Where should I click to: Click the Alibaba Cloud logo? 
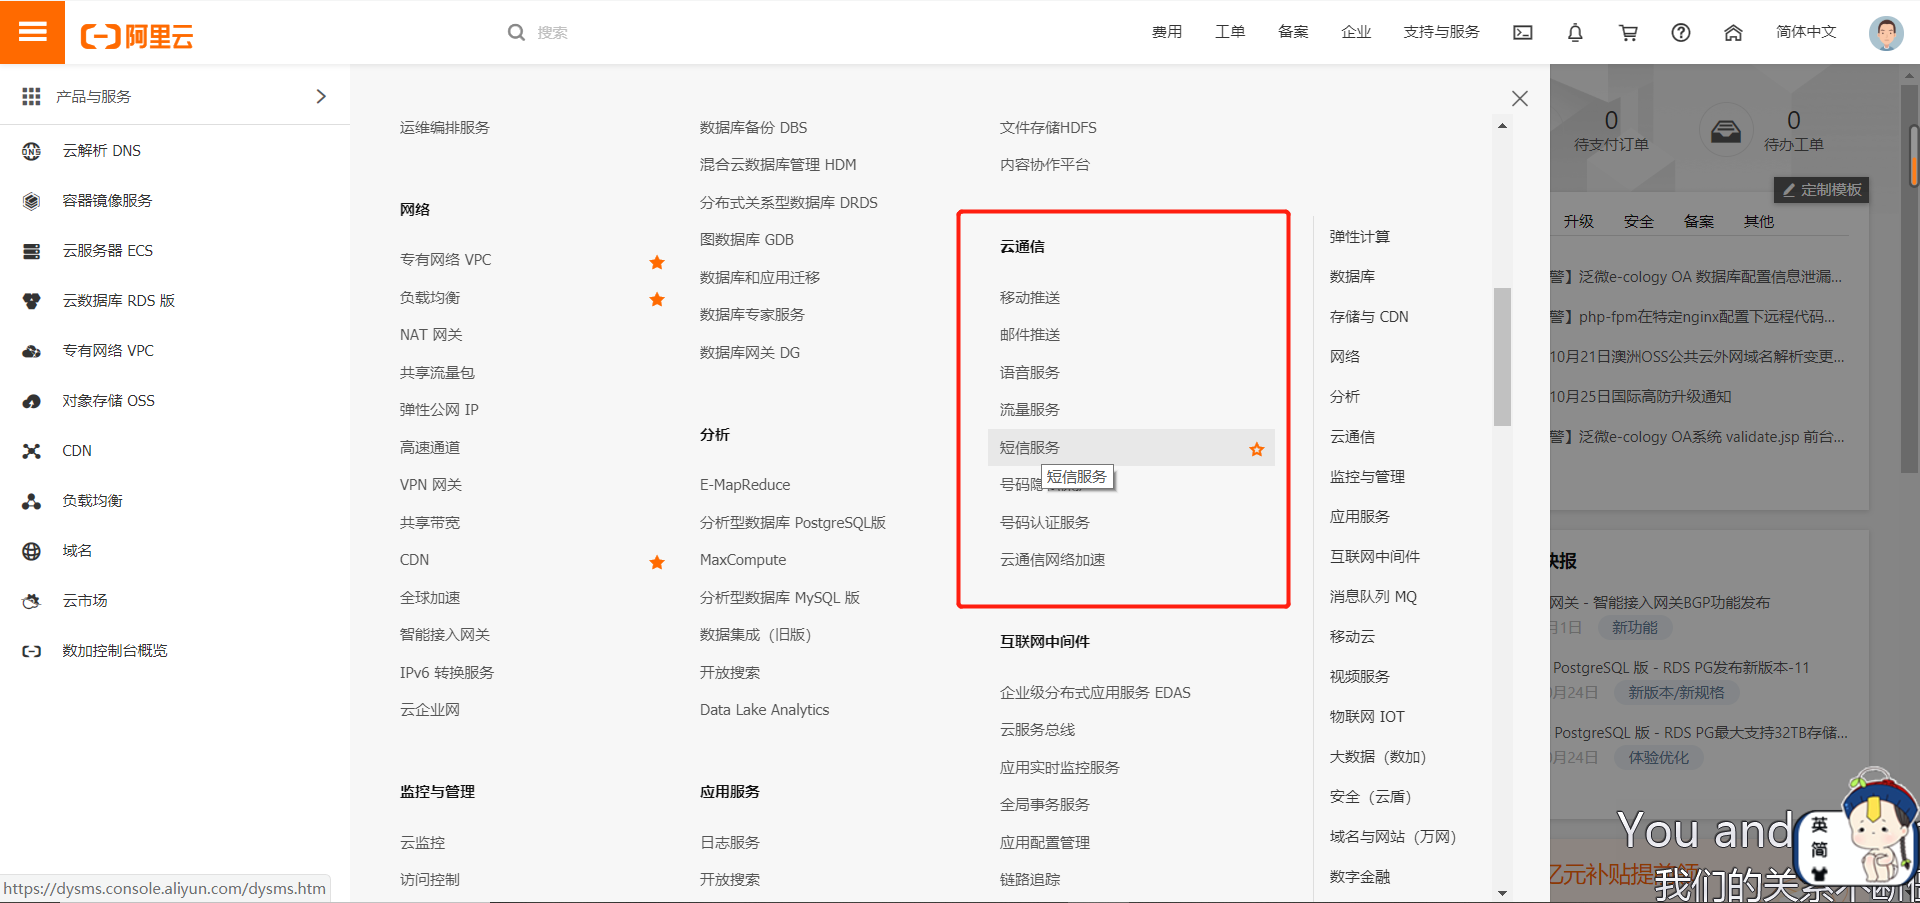[137, 36]
